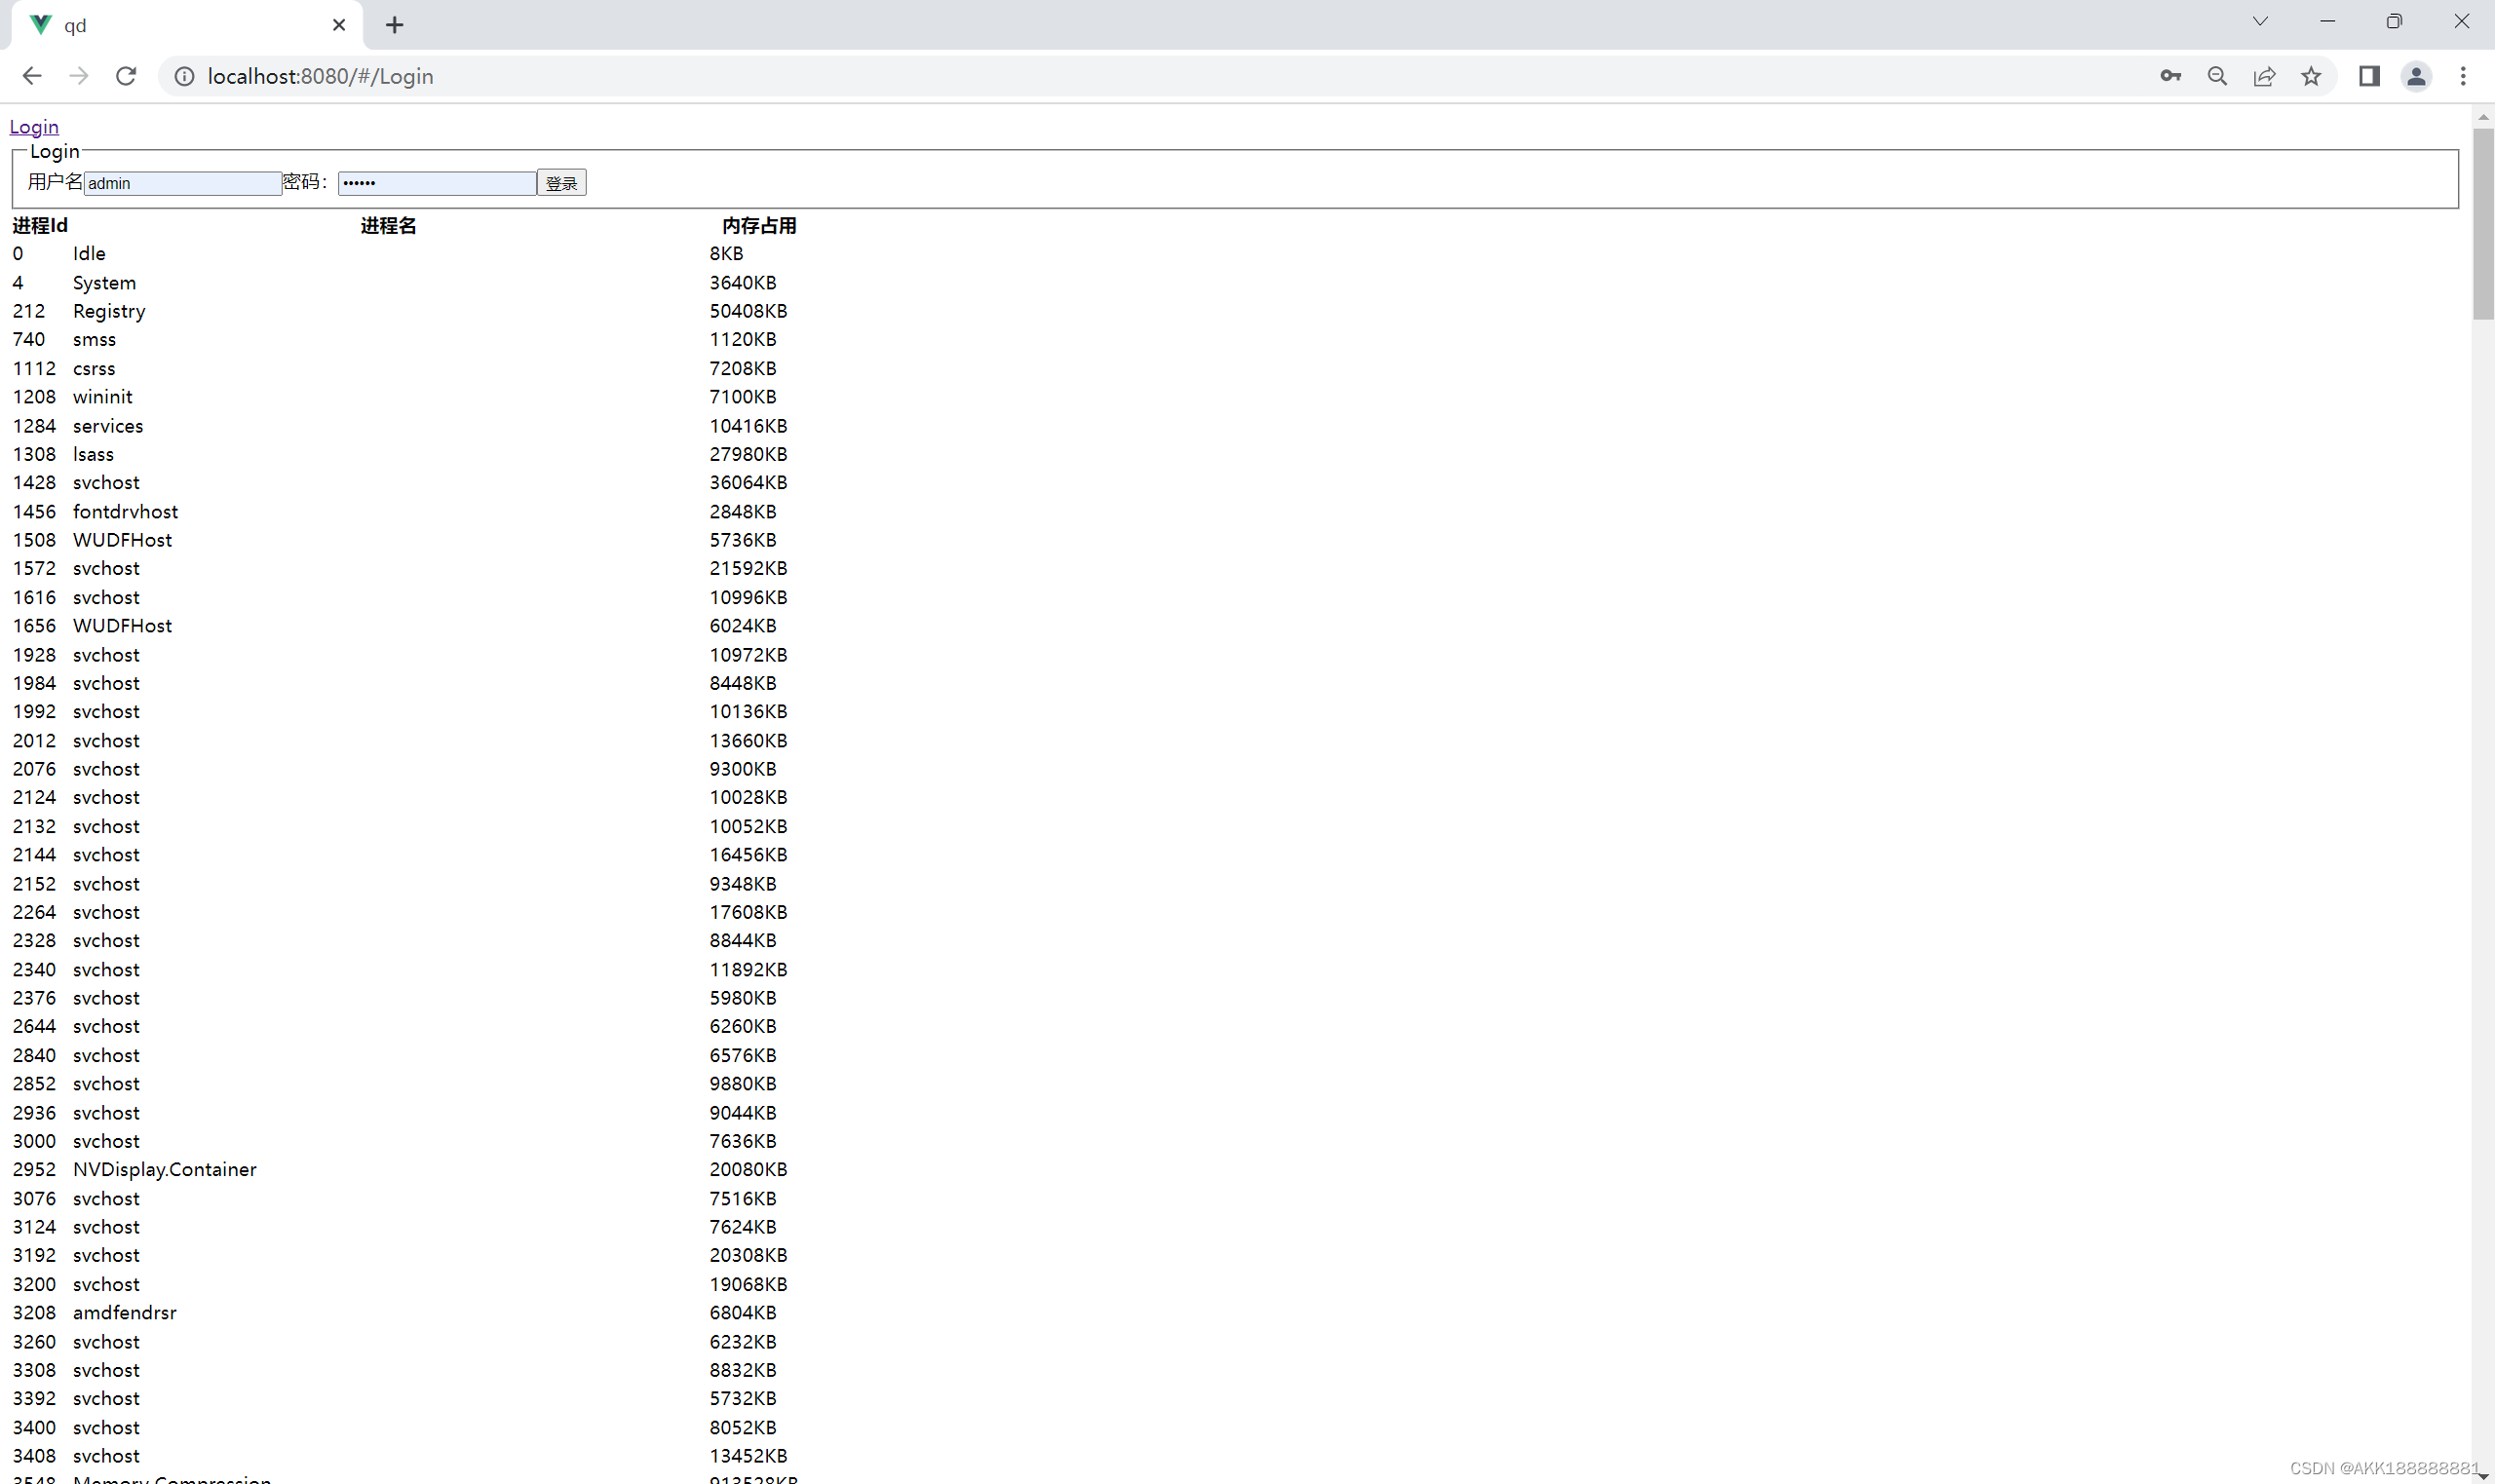The image size is (2495, 1484).
Task: Reload the current page
Action: [x=126, y=76]
